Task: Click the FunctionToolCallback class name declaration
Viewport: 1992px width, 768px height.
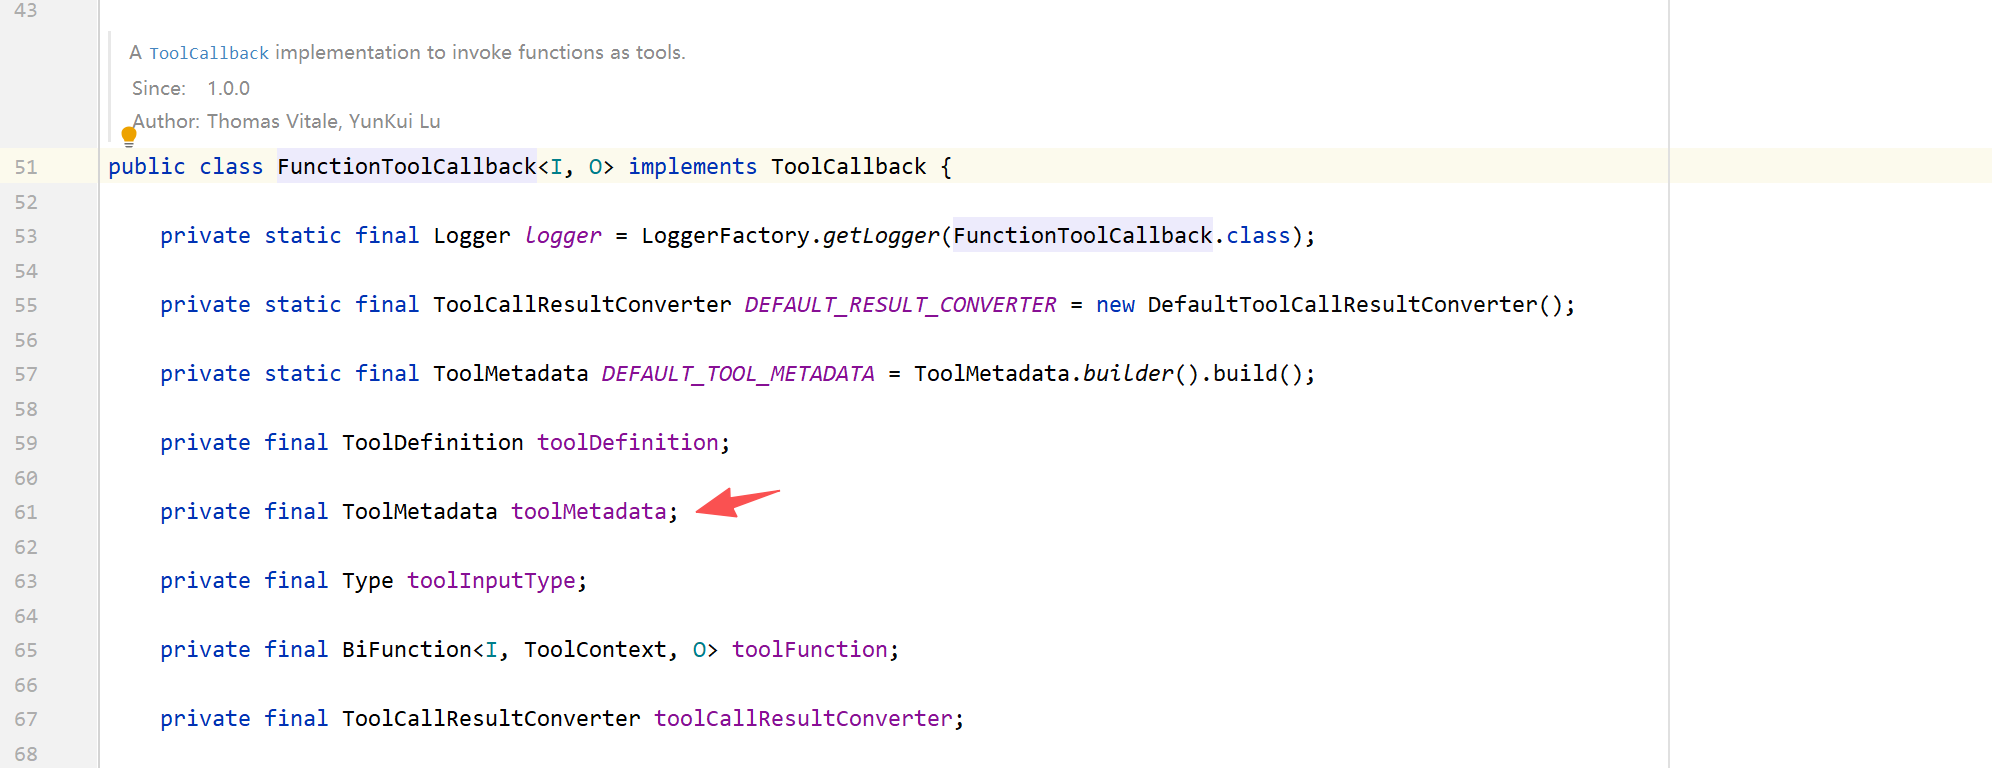Action: (x=407, y=167)
